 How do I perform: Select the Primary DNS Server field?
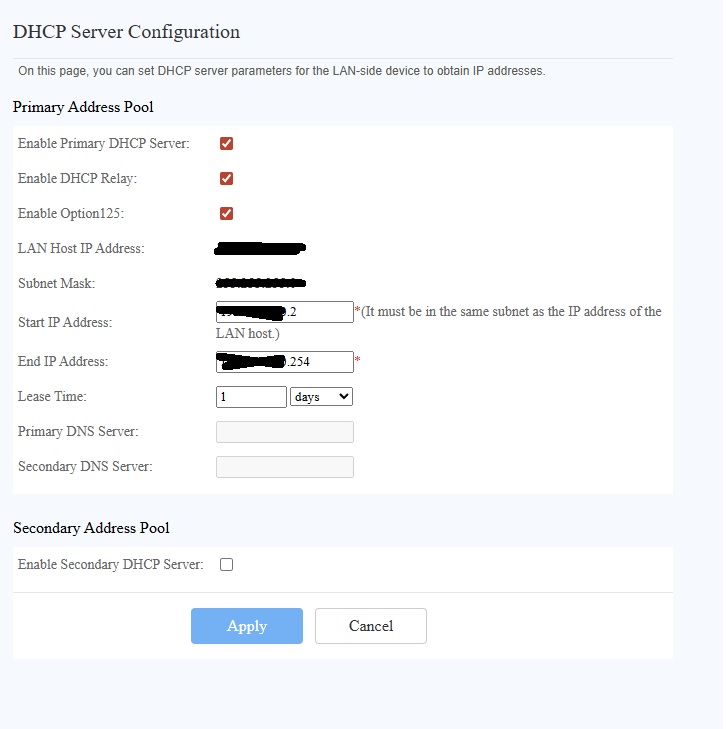tap(285, 432)
